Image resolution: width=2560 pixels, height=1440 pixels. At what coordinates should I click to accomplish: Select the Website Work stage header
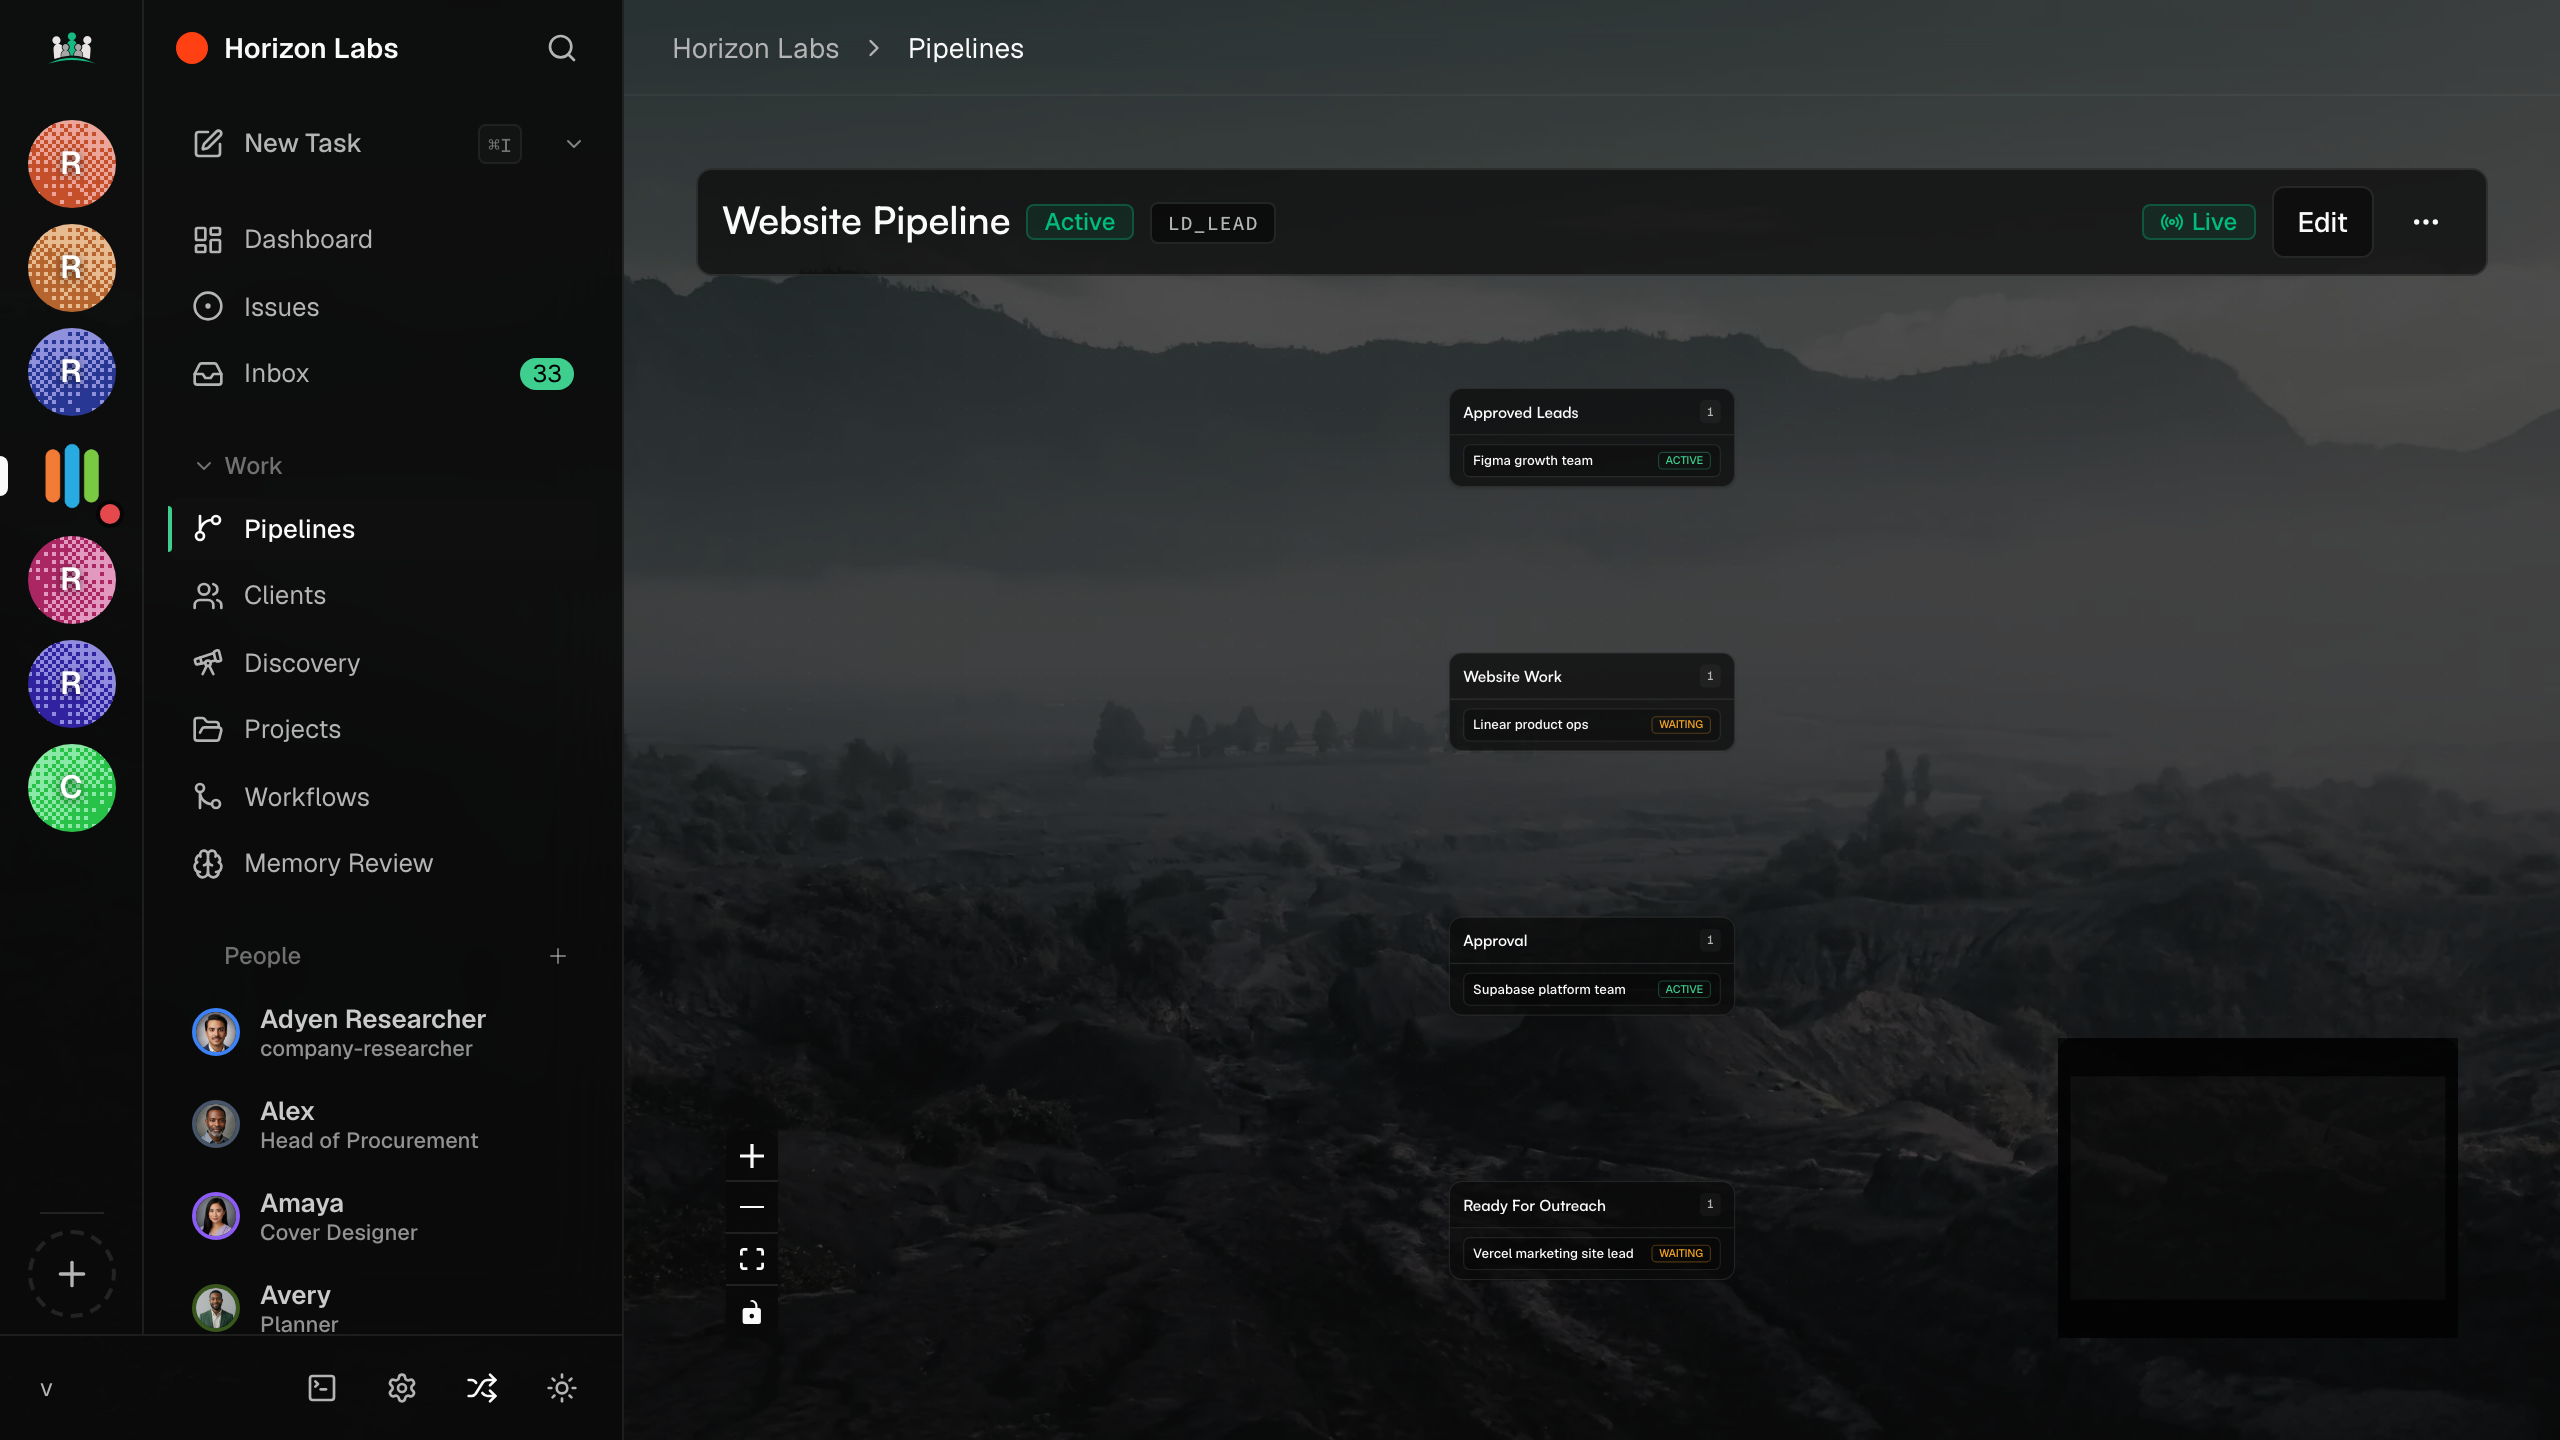coord(1591,676)
